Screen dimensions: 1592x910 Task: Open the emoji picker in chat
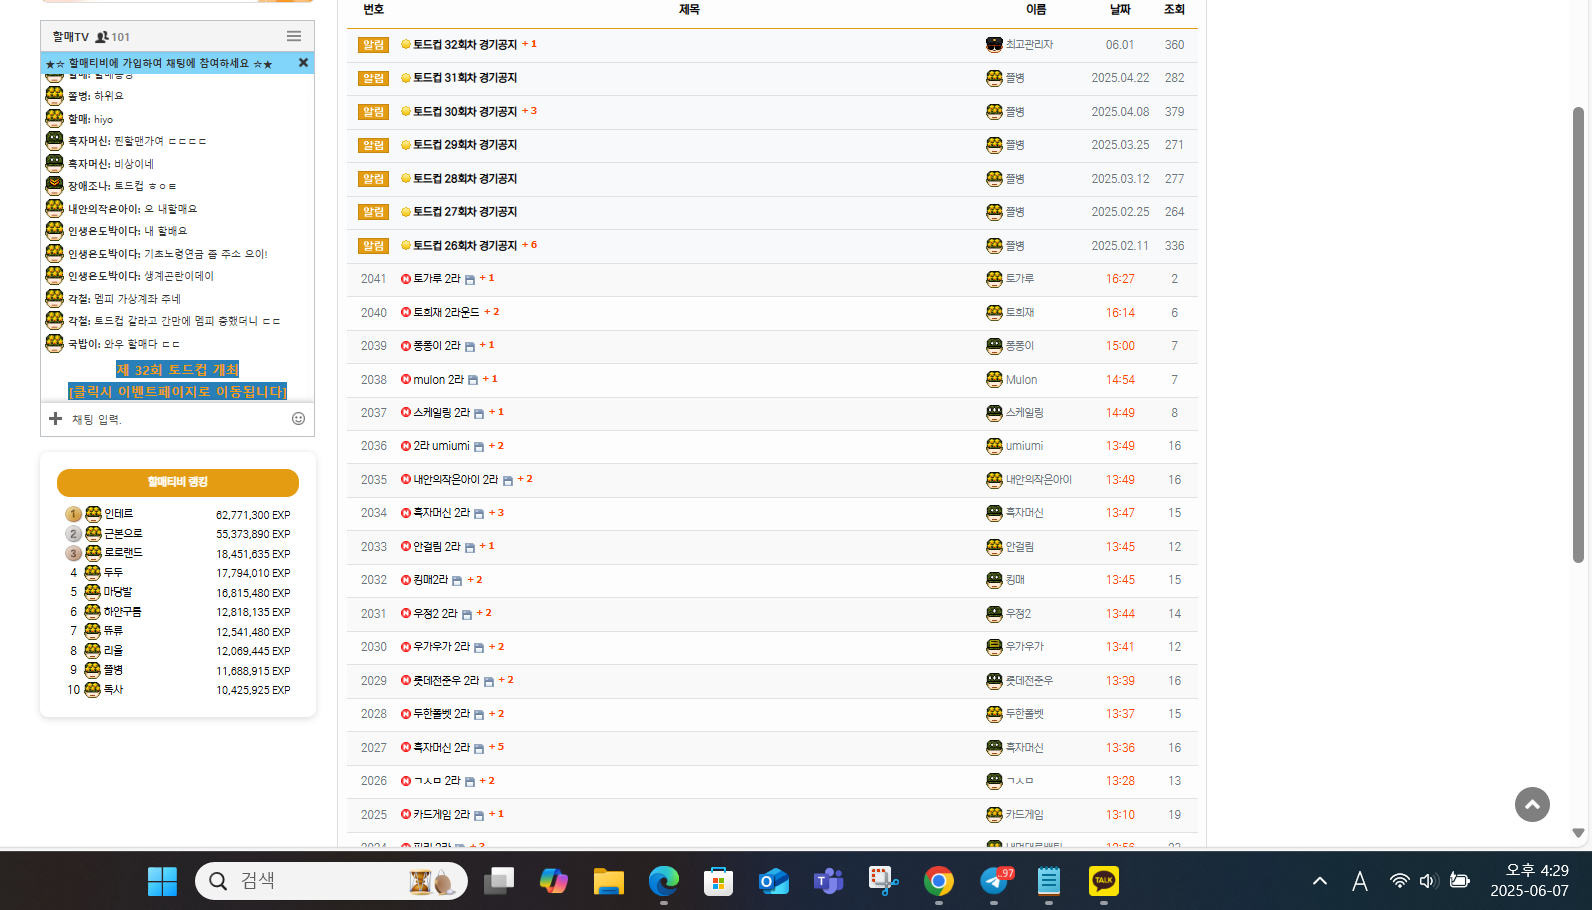coord(298,419)
